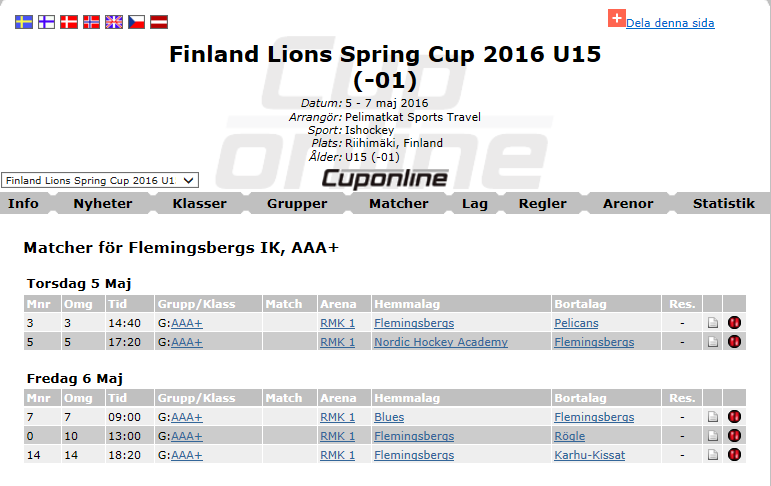Click the Latvian flag icon

(159, 22)
